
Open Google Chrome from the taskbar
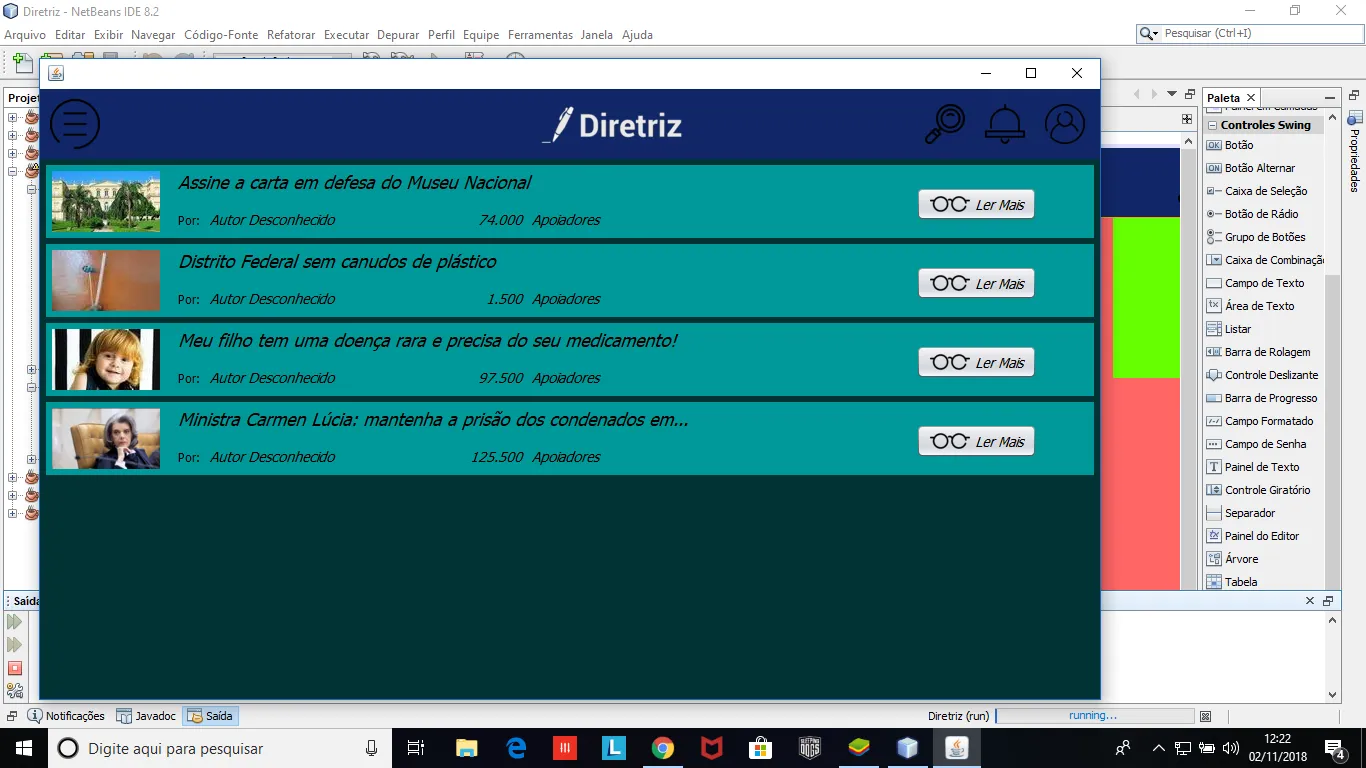click(x=662, y=748)
